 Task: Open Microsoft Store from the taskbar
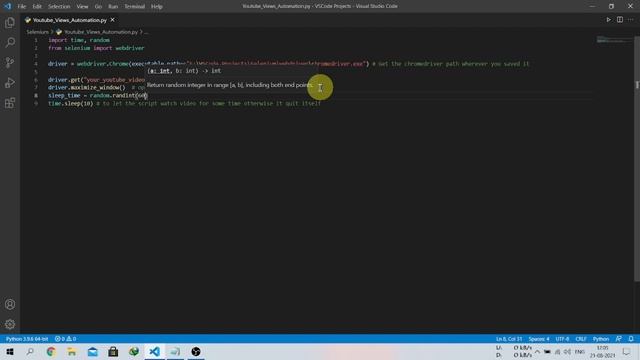click(113, 352)
